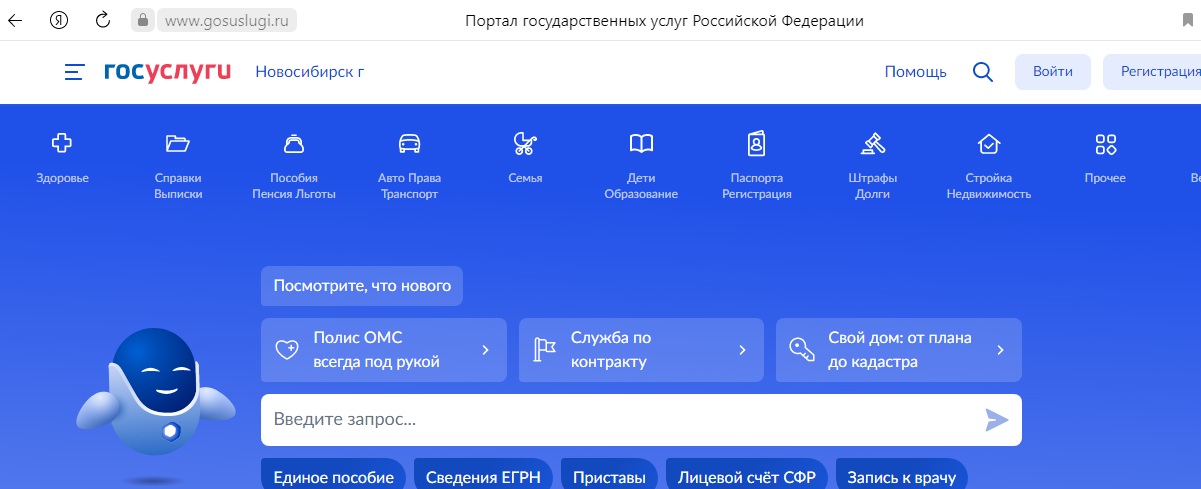
Task: Click the Yandex home icon in browser bar
Action: point(59,20)
